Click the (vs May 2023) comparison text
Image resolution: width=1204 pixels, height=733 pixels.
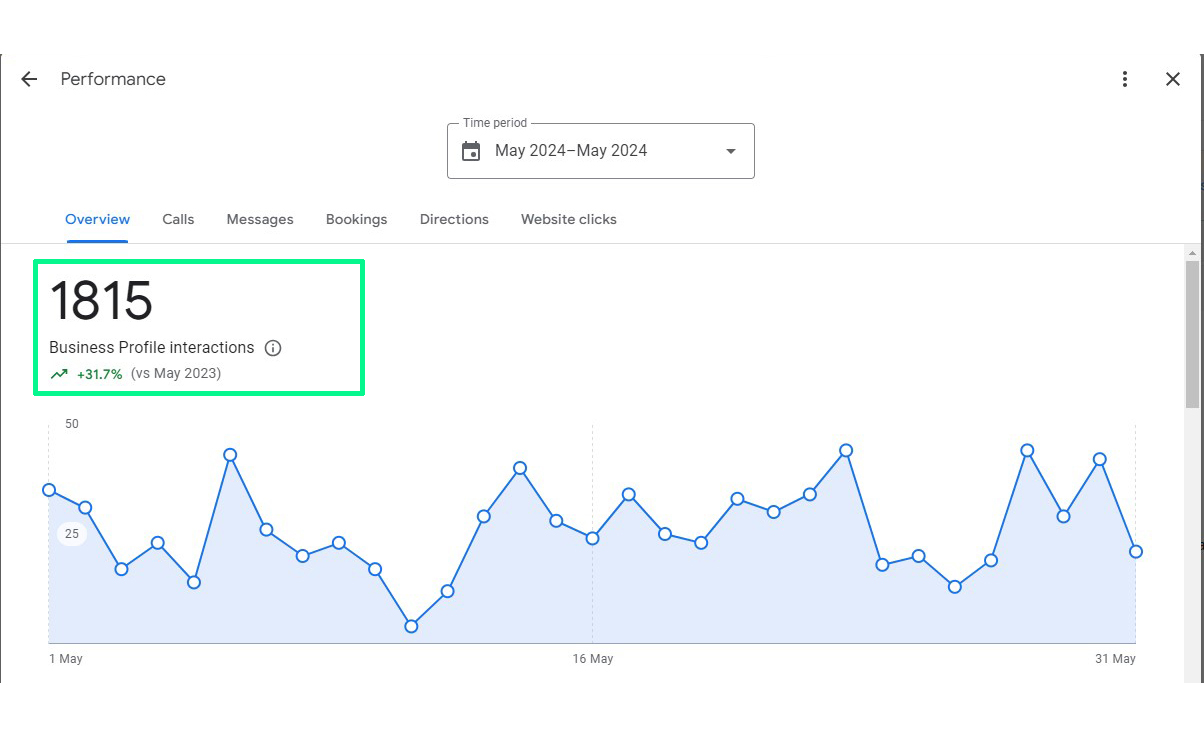[x=176, y=374]
